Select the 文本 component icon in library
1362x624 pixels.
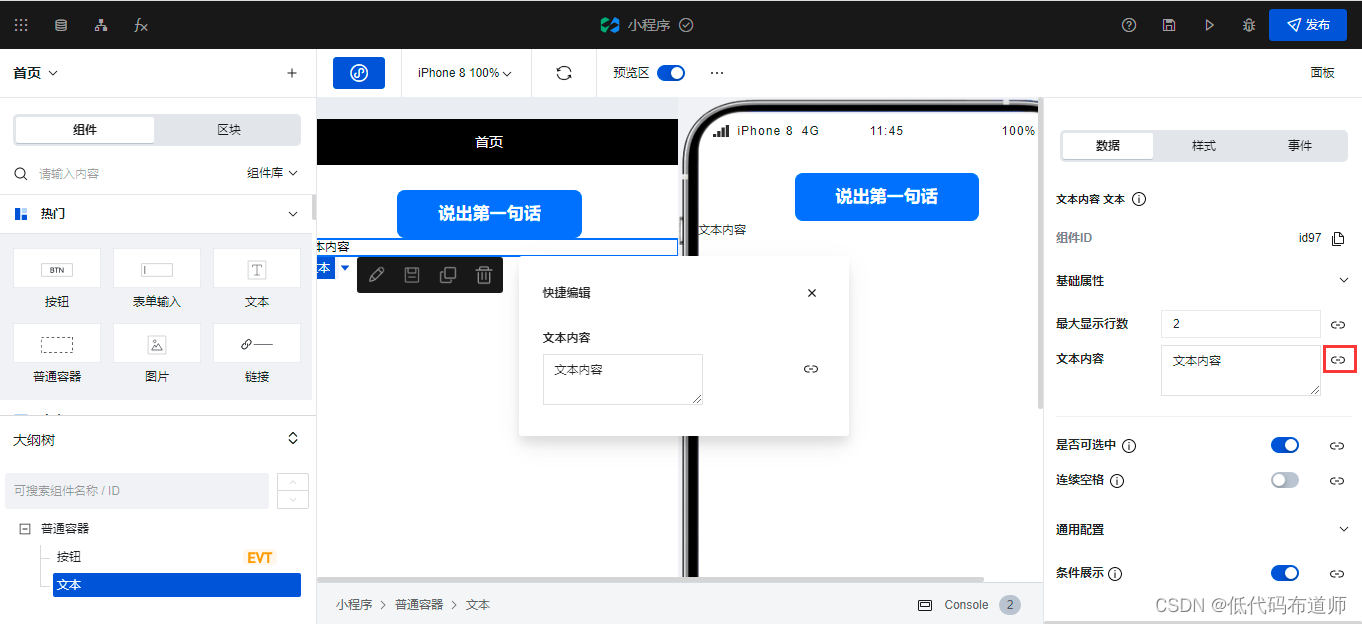click(x=257, y=268)
